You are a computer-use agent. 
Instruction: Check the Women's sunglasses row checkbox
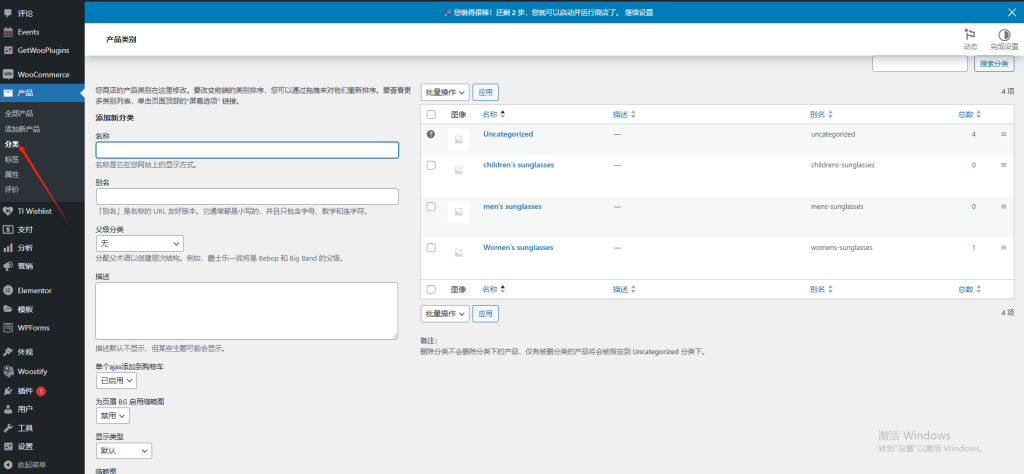pyautogui.click(x=431, y=247)
